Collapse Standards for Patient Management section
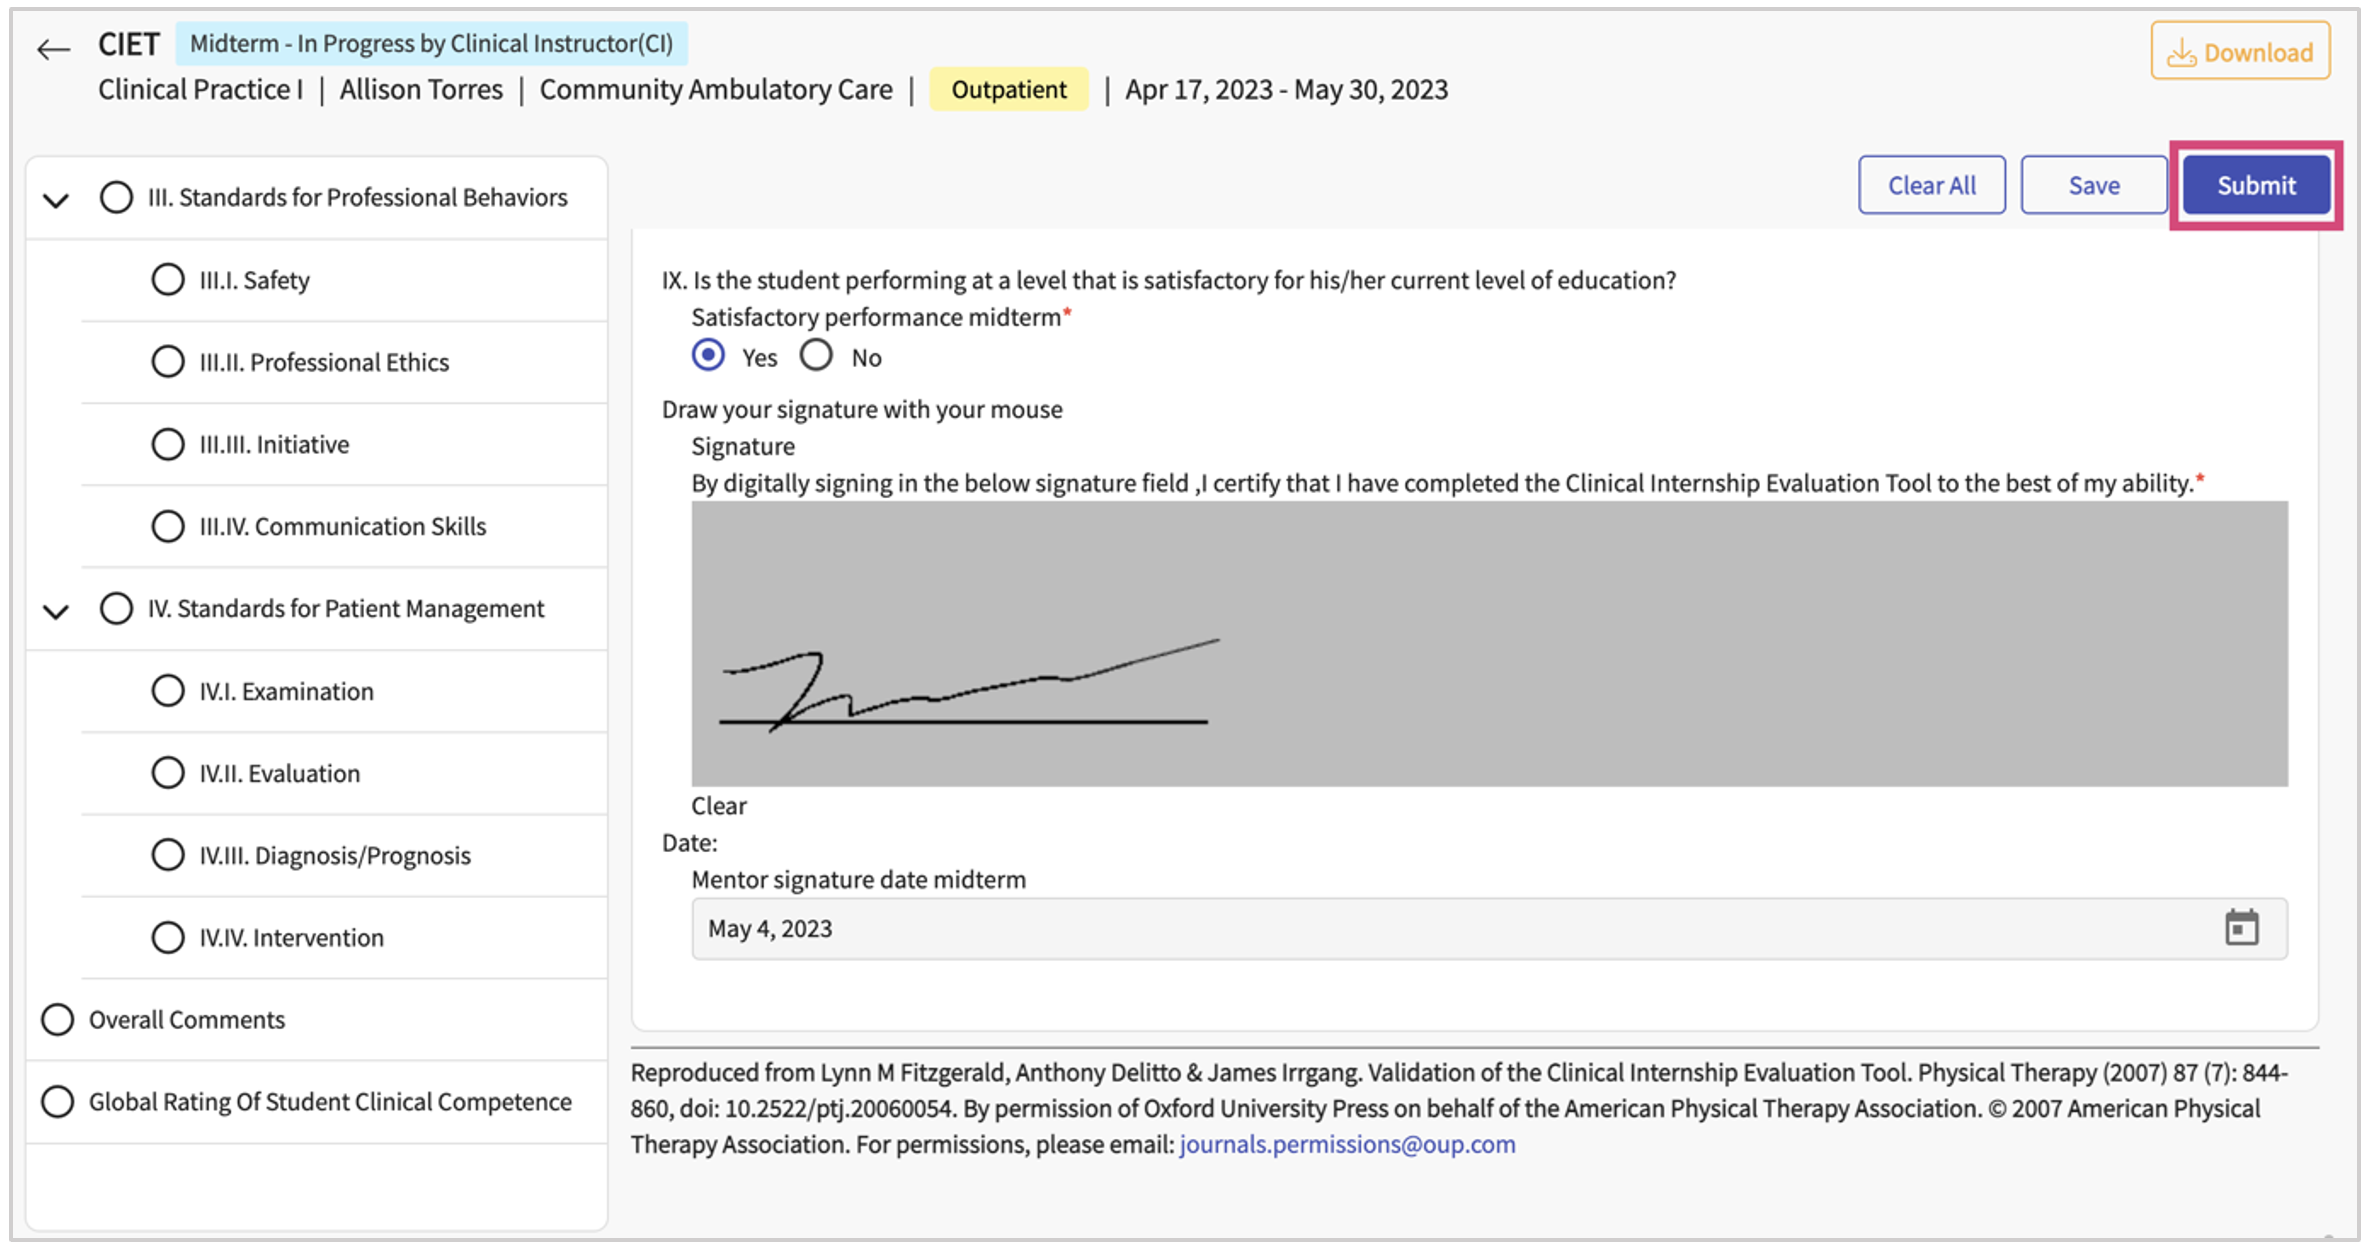 56,611
